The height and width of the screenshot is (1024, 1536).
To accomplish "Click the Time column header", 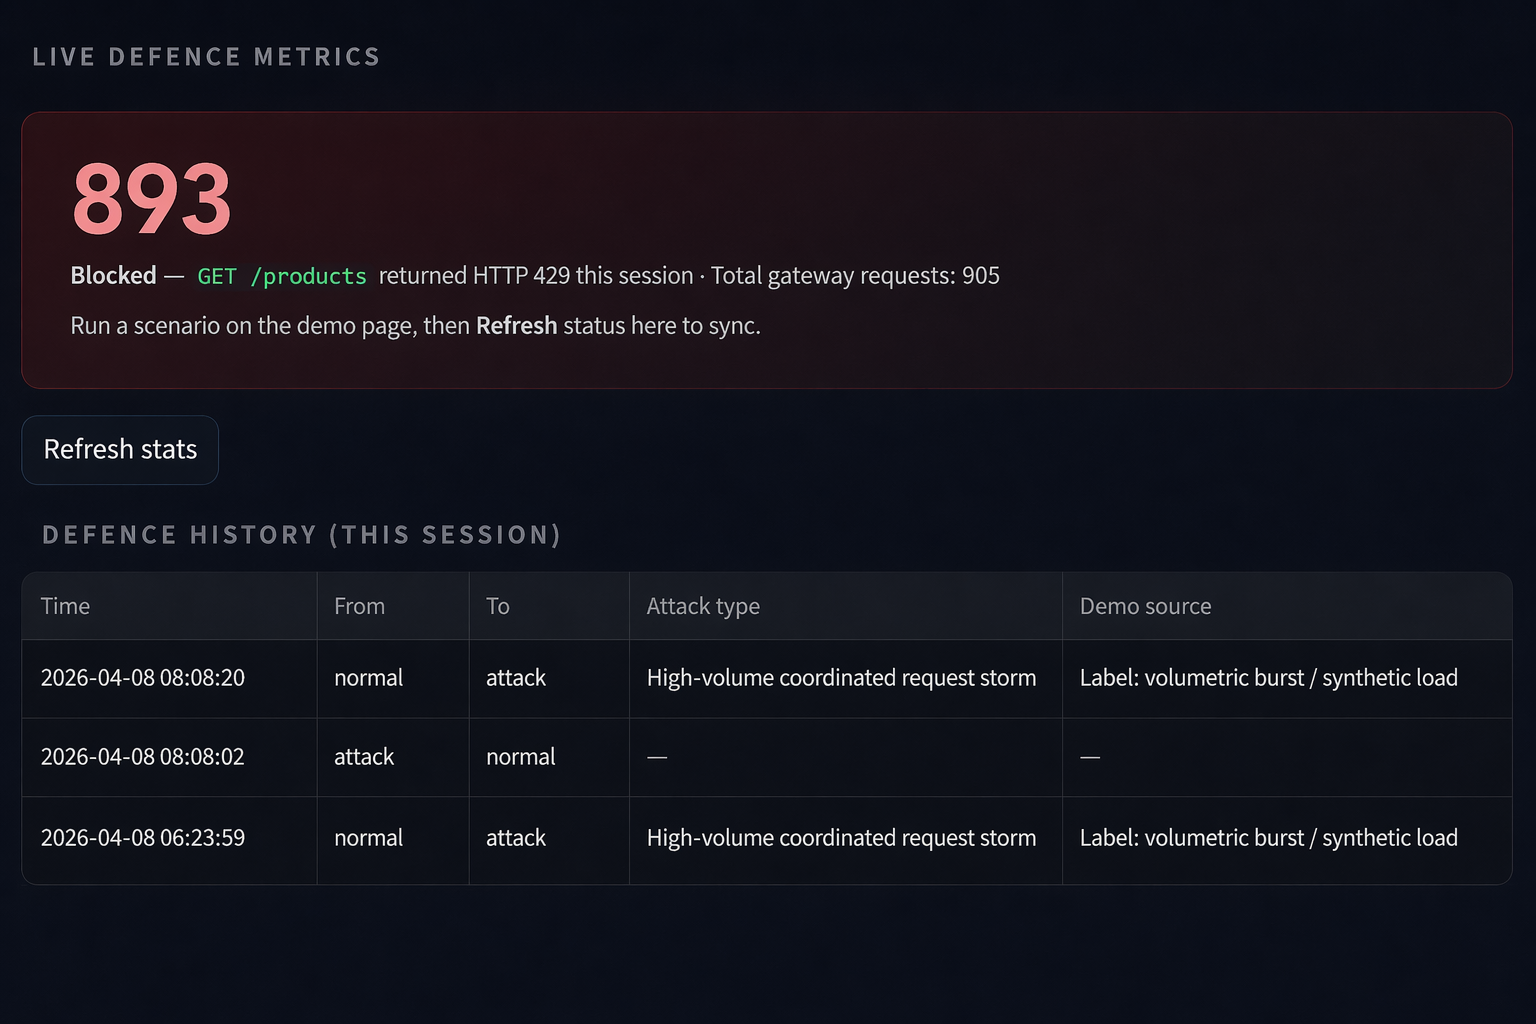I will [65, 606].
